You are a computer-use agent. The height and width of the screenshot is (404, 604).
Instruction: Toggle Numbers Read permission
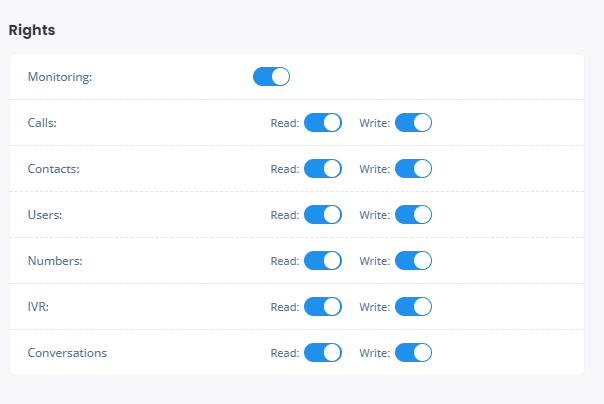coord(323,261)
